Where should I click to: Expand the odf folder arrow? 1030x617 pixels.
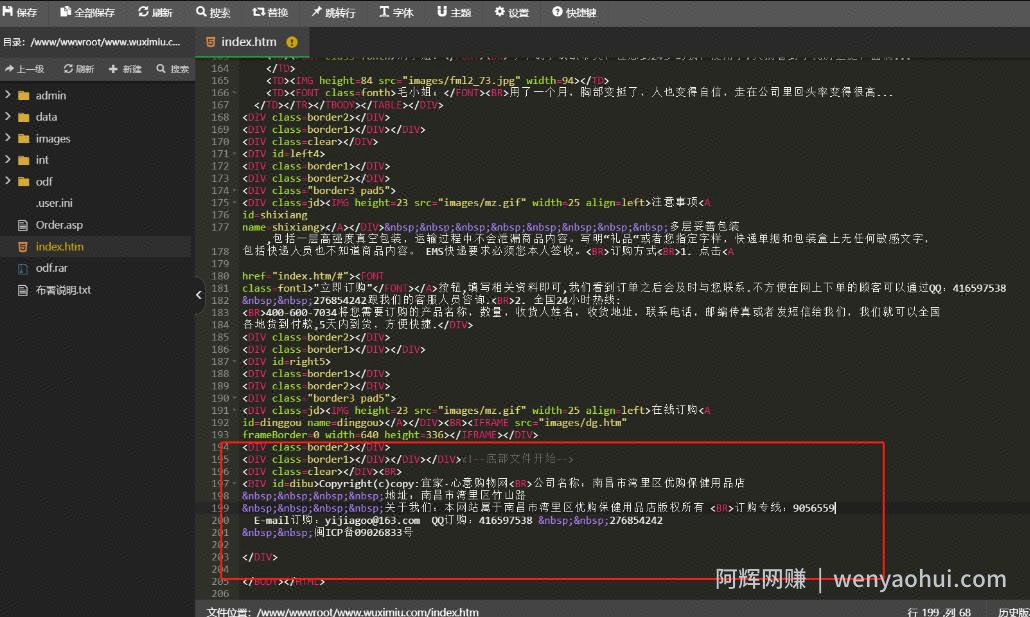pos(8,181)
